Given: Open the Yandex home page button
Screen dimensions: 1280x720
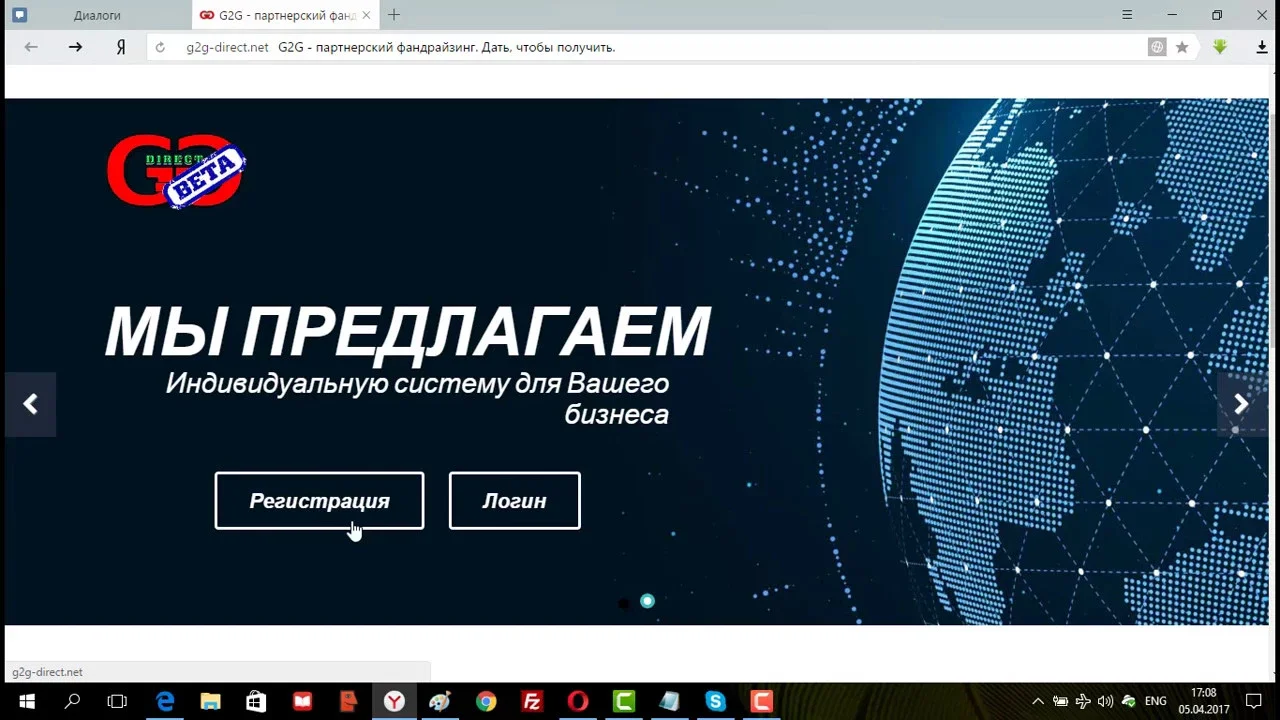Looking at the screenshot, I should (x=121, y=47).
